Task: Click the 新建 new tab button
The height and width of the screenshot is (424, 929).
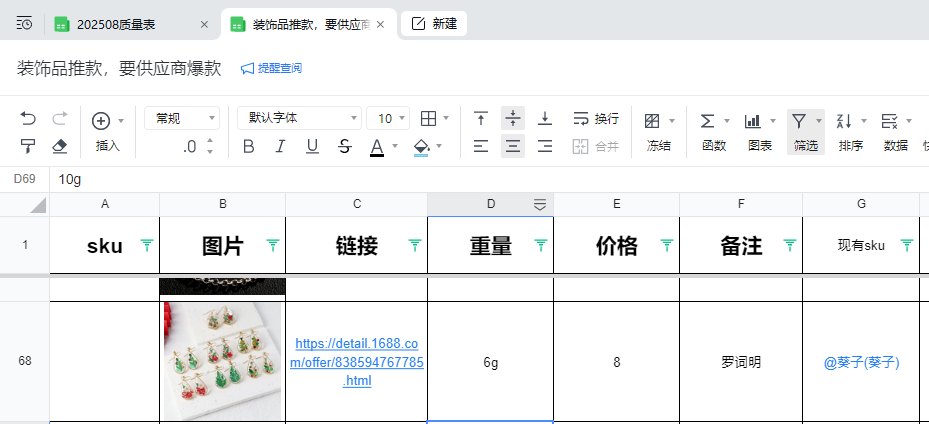Action: coord(434,24)
